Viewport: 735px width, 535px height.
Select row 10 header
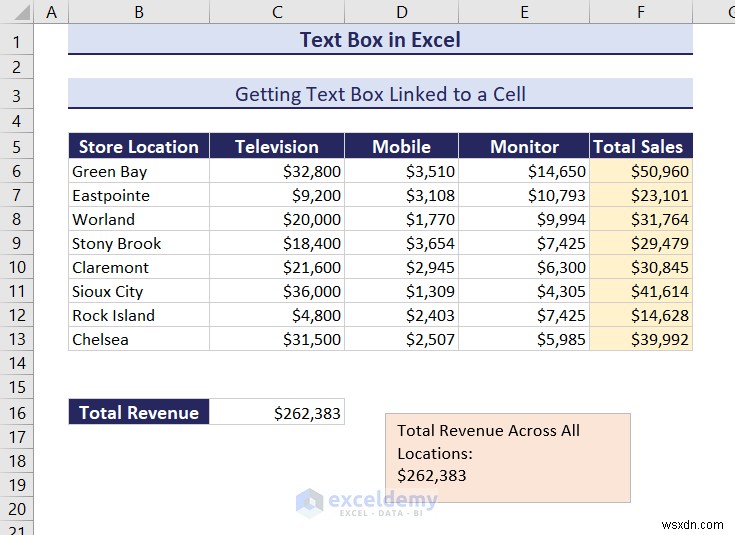point(16,267)
